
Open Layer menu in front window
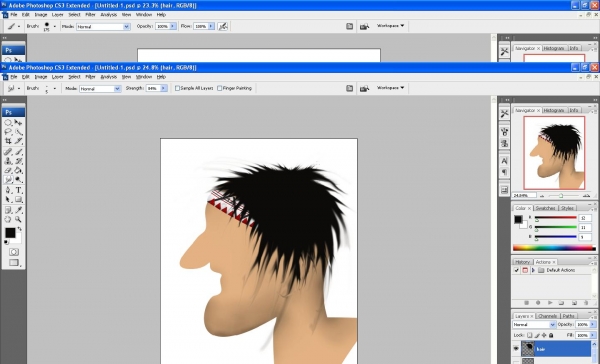[x=57, y=77]
